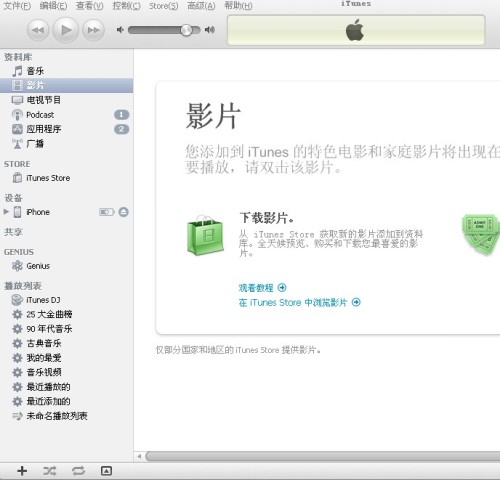The width and height of the screenshot is (500, 480).
Task: Click the previous track rewind button
Action: click(38, 30)
